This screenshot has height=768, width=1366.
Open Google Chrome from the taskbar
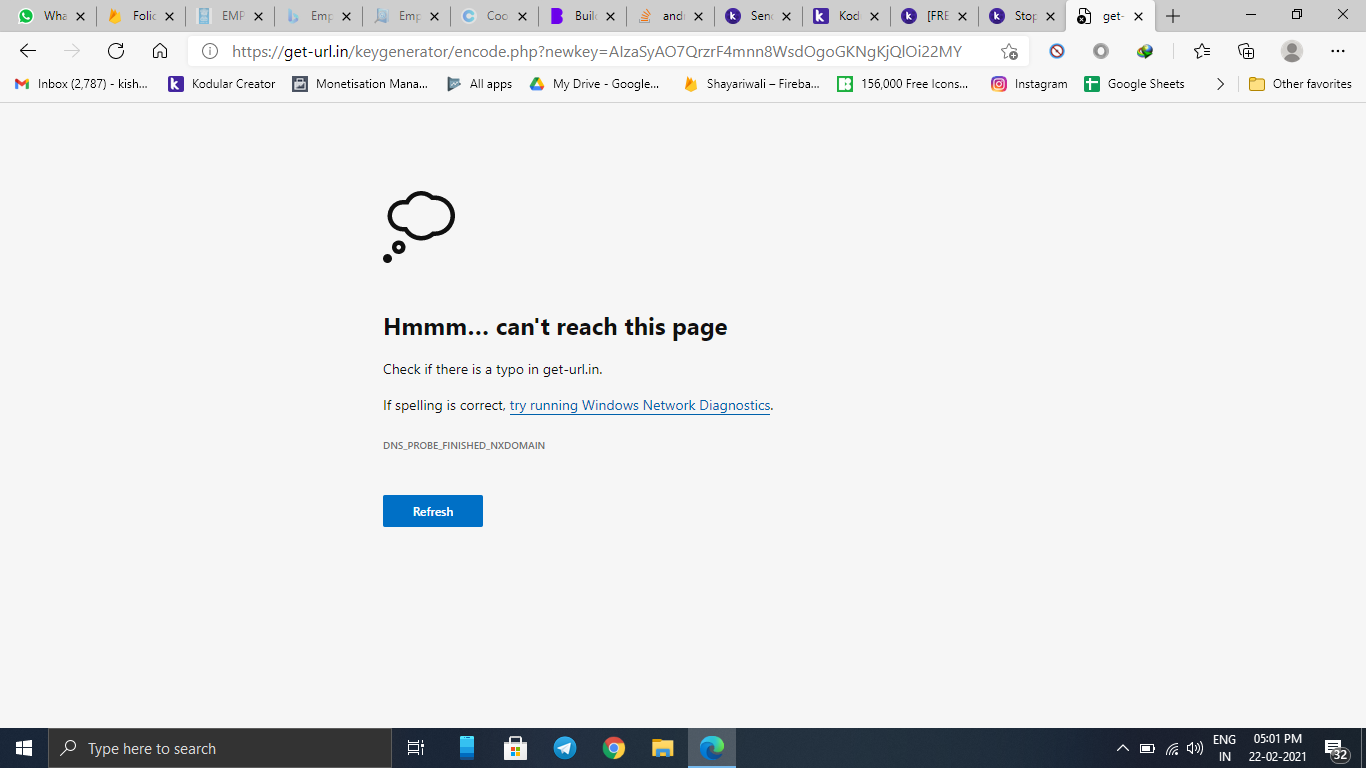[614, 748]
